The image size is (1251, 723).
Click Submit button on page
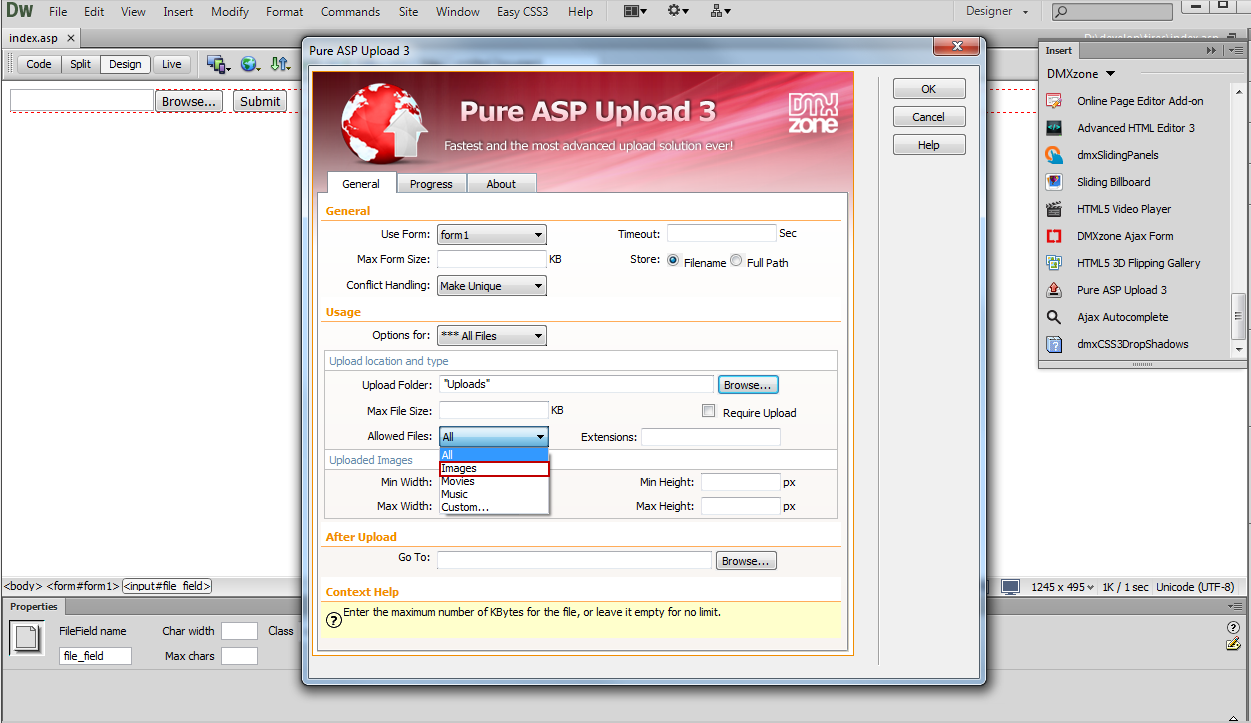[x=260, y=101]
